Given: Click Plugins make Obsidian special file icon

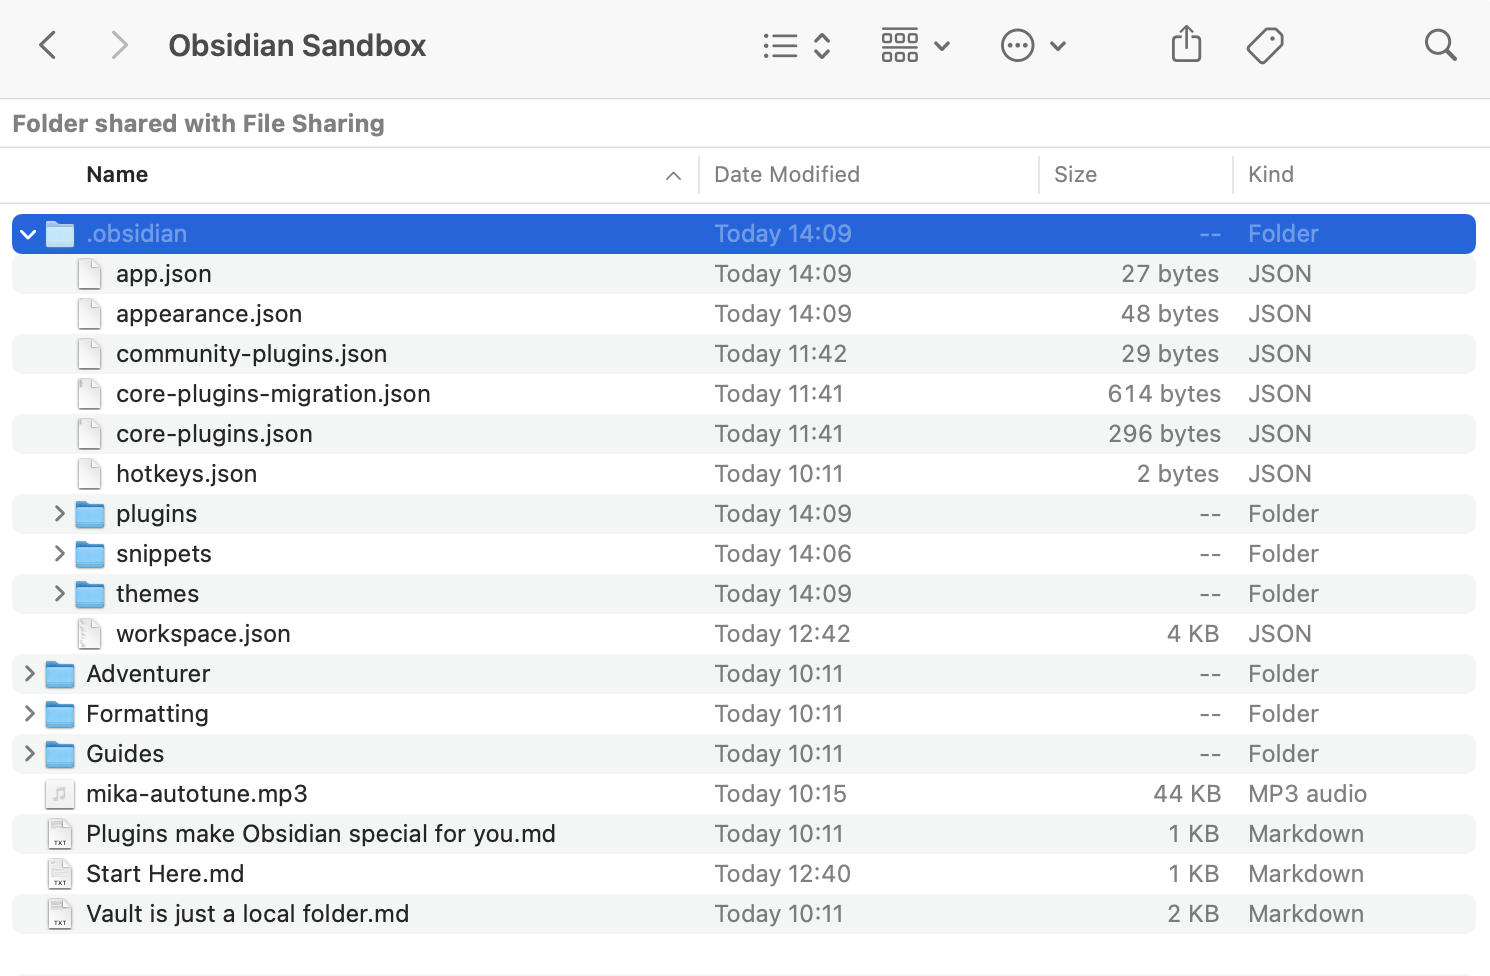Looking at the screenshot, I should pyautogui.click(x=60, y=834).
